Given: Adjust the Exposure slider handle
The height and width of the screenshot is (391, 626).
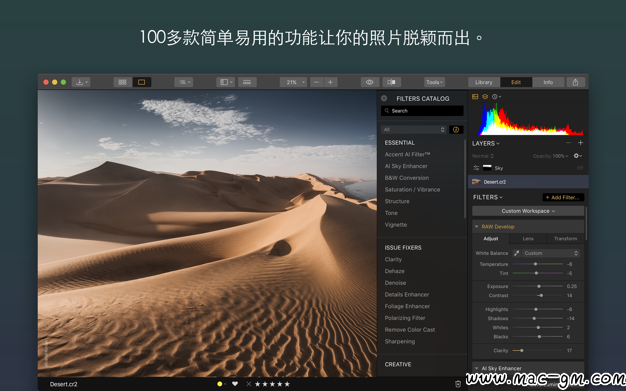Looking at the screenshot, I should [x=539, y=286].
